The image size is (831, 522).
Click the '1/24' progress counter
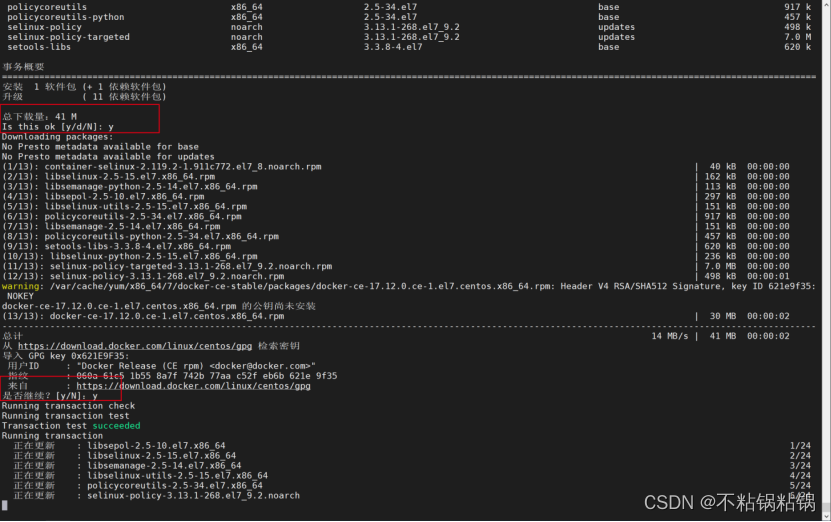[x=800, y=446]
